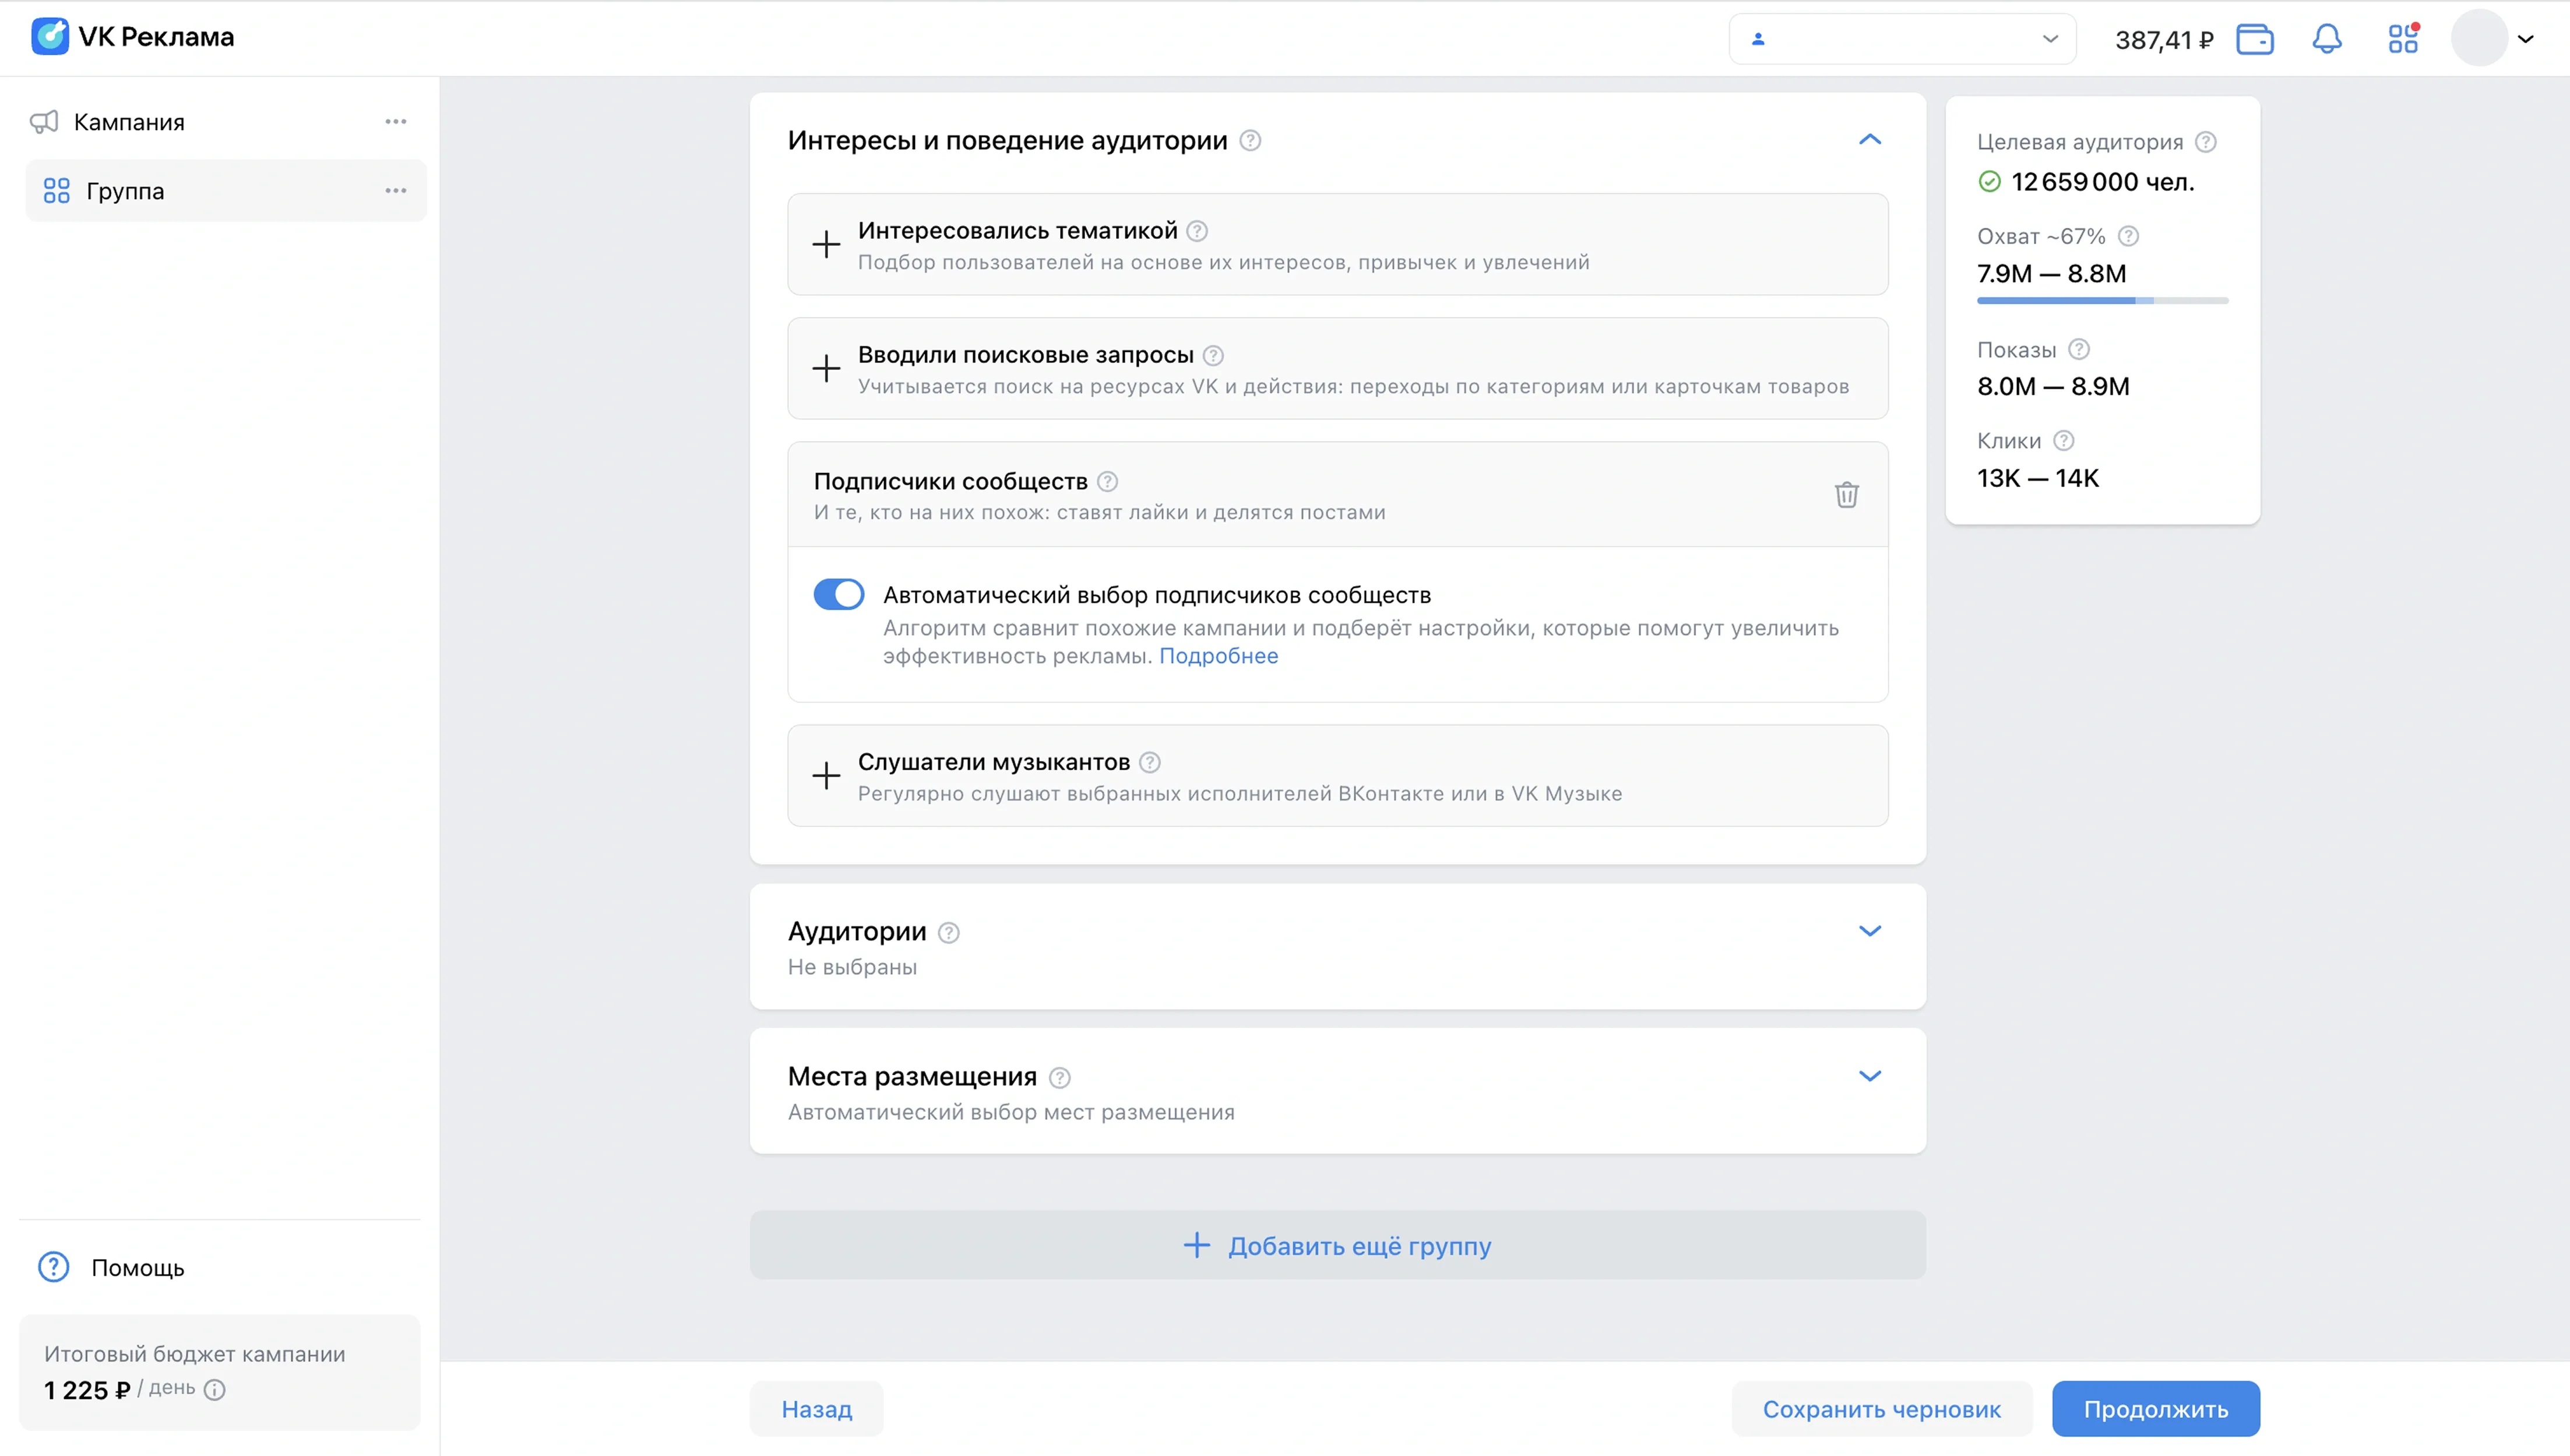Viewport: 2570px width, 1456px height.
Task: Open the VK services grid icon
Action: tap(2402, 39)
